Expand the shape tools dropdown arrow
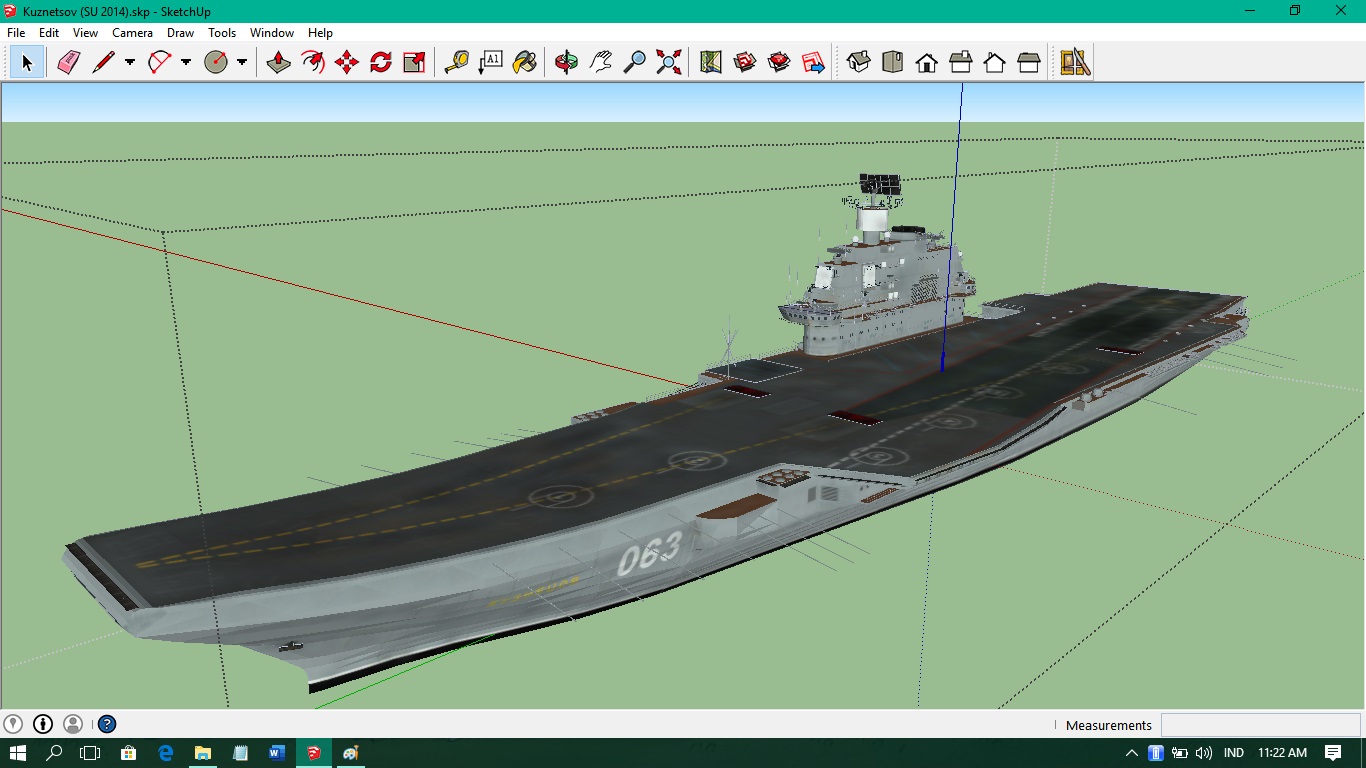The width and height of the screenshot is (1366, 768). (x=242, y=62)
